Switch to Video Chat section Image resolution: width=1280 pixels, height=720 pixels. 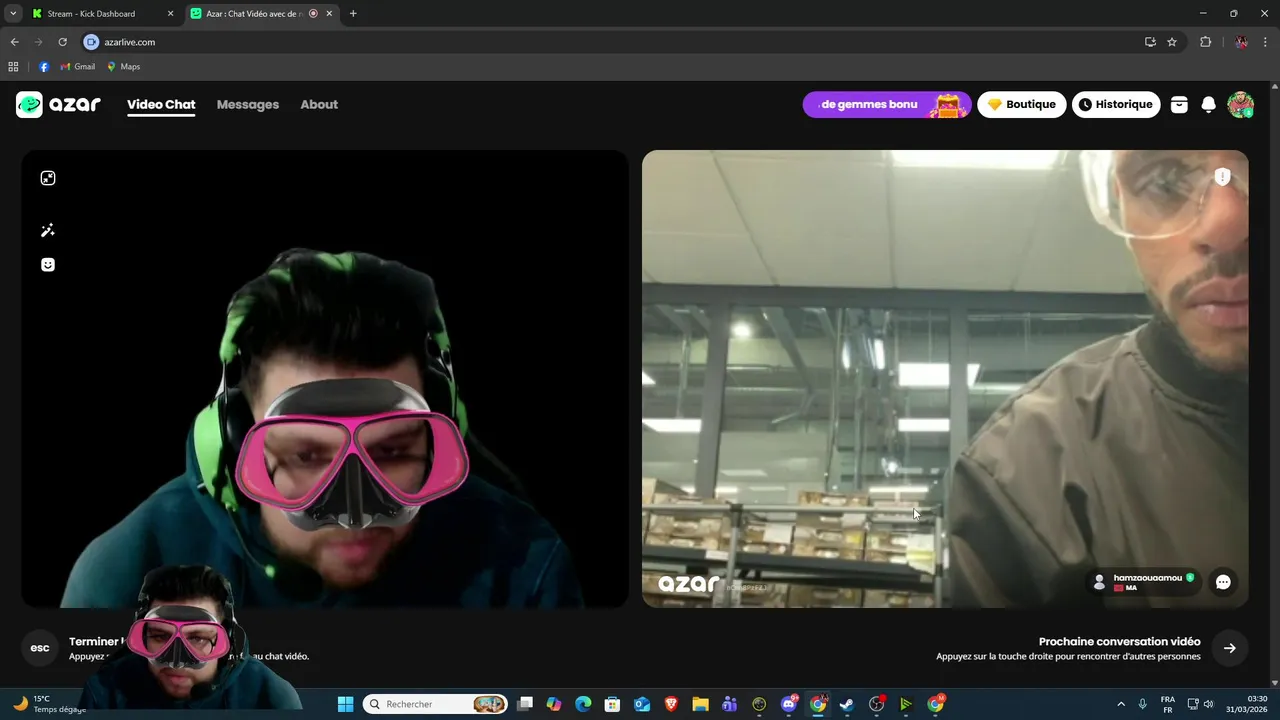click(x=161, y=104)
